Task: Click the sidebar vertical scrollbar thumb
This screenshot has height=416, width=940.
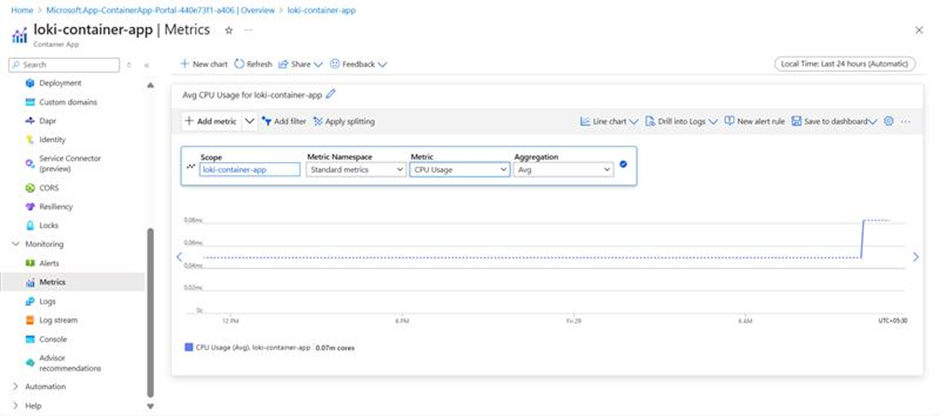Action: [150, 312]
